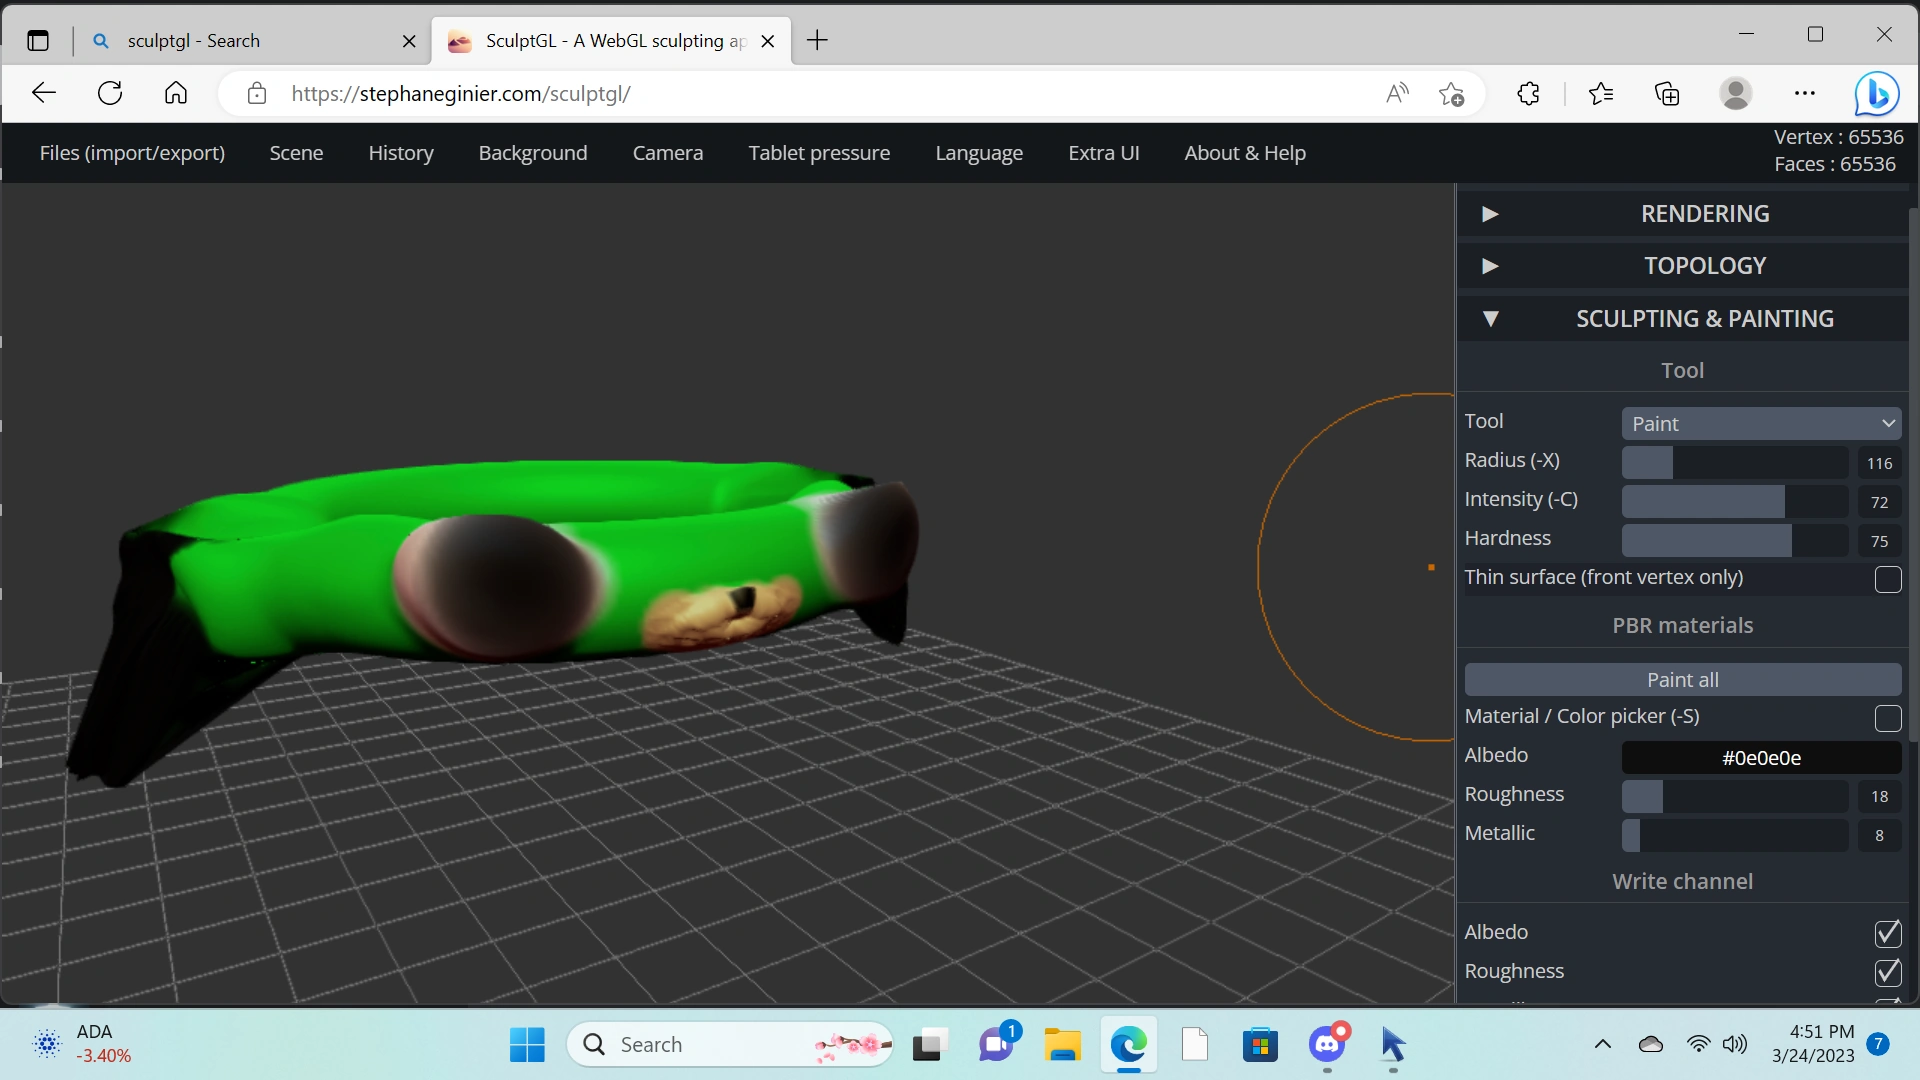Open the browser Favorites panel
This screenshot has width=1920, height=1080.
tap(1601, 93)
